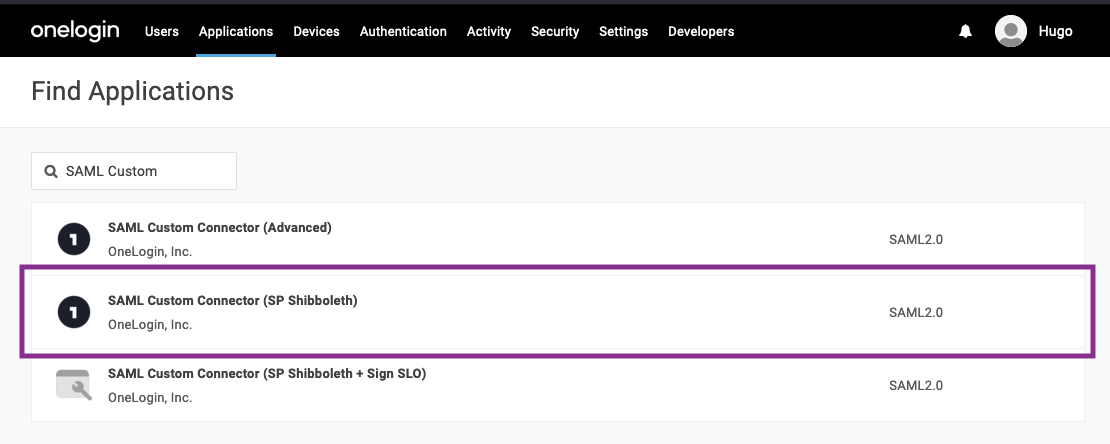Click the Find Applications heading
The width and height of the screenshot is (1110, 444).
(132, 91)
